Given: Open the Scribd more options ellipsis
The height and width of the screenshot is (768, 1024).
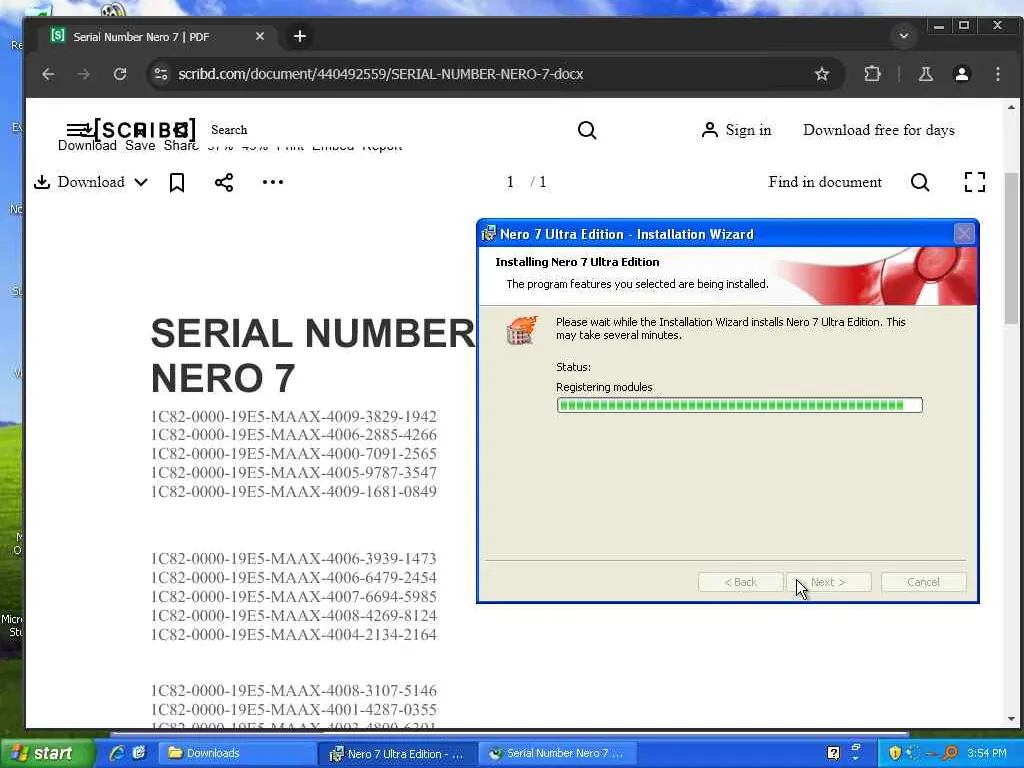Looking at the screenshot, I should [x=272, y=182].
